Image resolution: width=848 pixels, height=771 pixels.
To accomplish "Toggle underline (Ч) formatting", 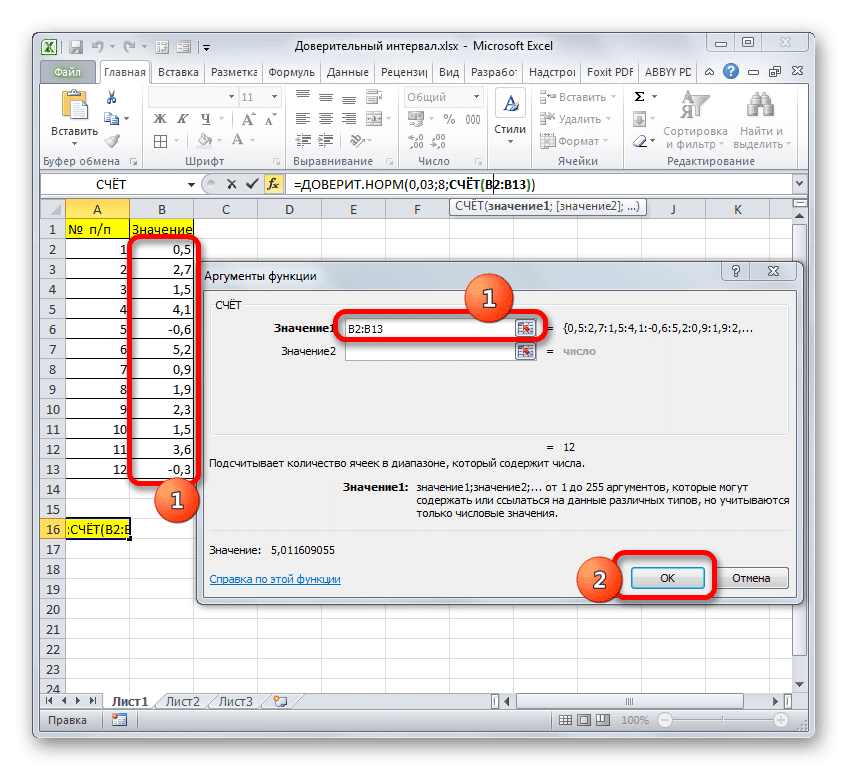I will 206,118.
